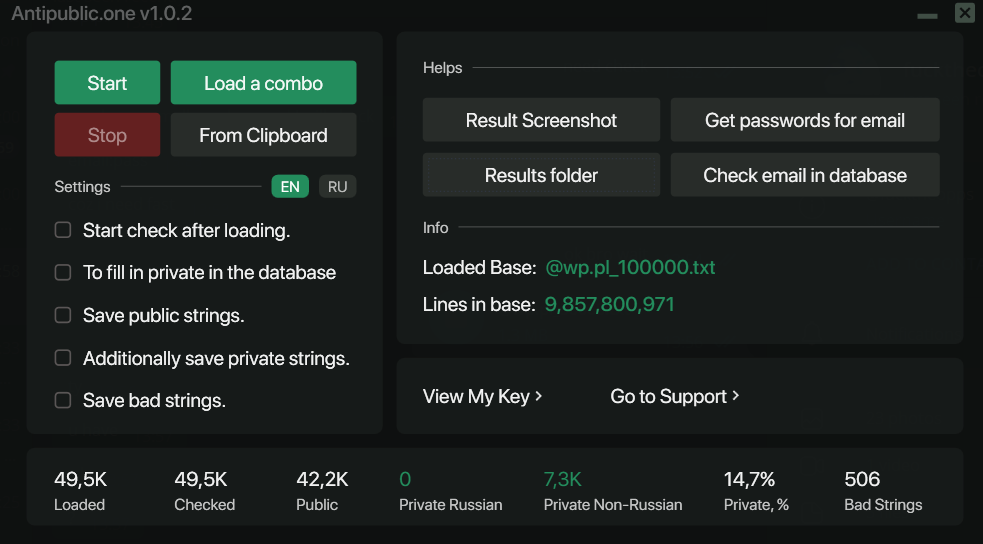The image size is (983, 544).
Task: Check Additionally save private strings option
Action: pyautogui.click(x=63, y=357)
